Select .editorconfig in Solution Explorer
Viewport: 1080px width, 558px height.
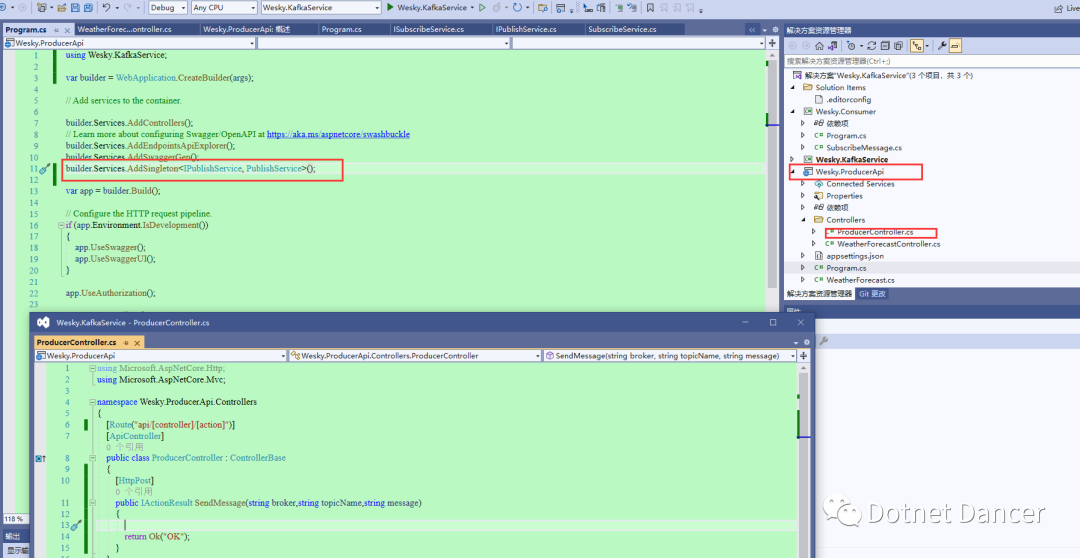click(849, 99)
